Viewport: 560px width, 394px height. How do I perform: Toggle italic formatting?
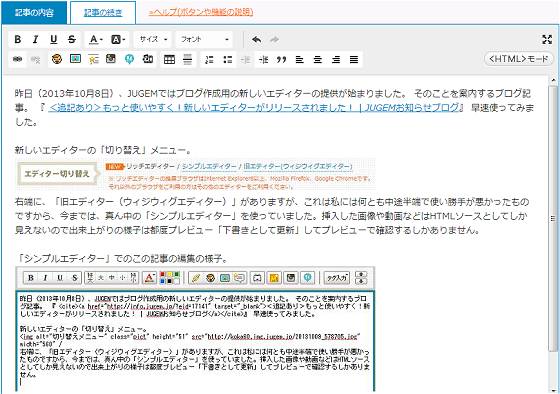[35, 39]
